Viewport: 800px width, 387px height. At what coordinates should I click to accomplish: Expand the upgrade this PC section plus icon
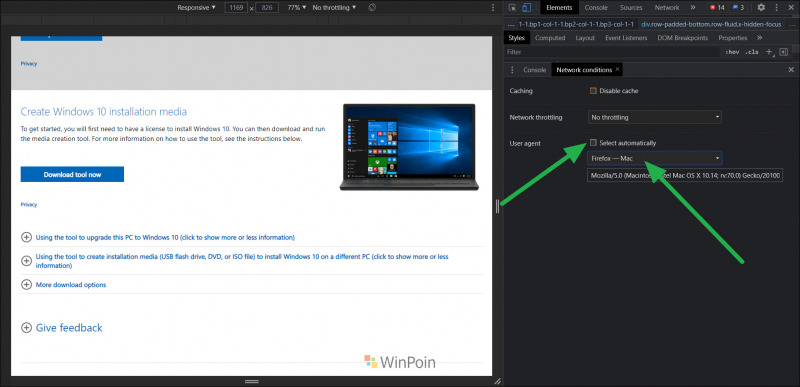pyautogui.click(x=26, y=238)
